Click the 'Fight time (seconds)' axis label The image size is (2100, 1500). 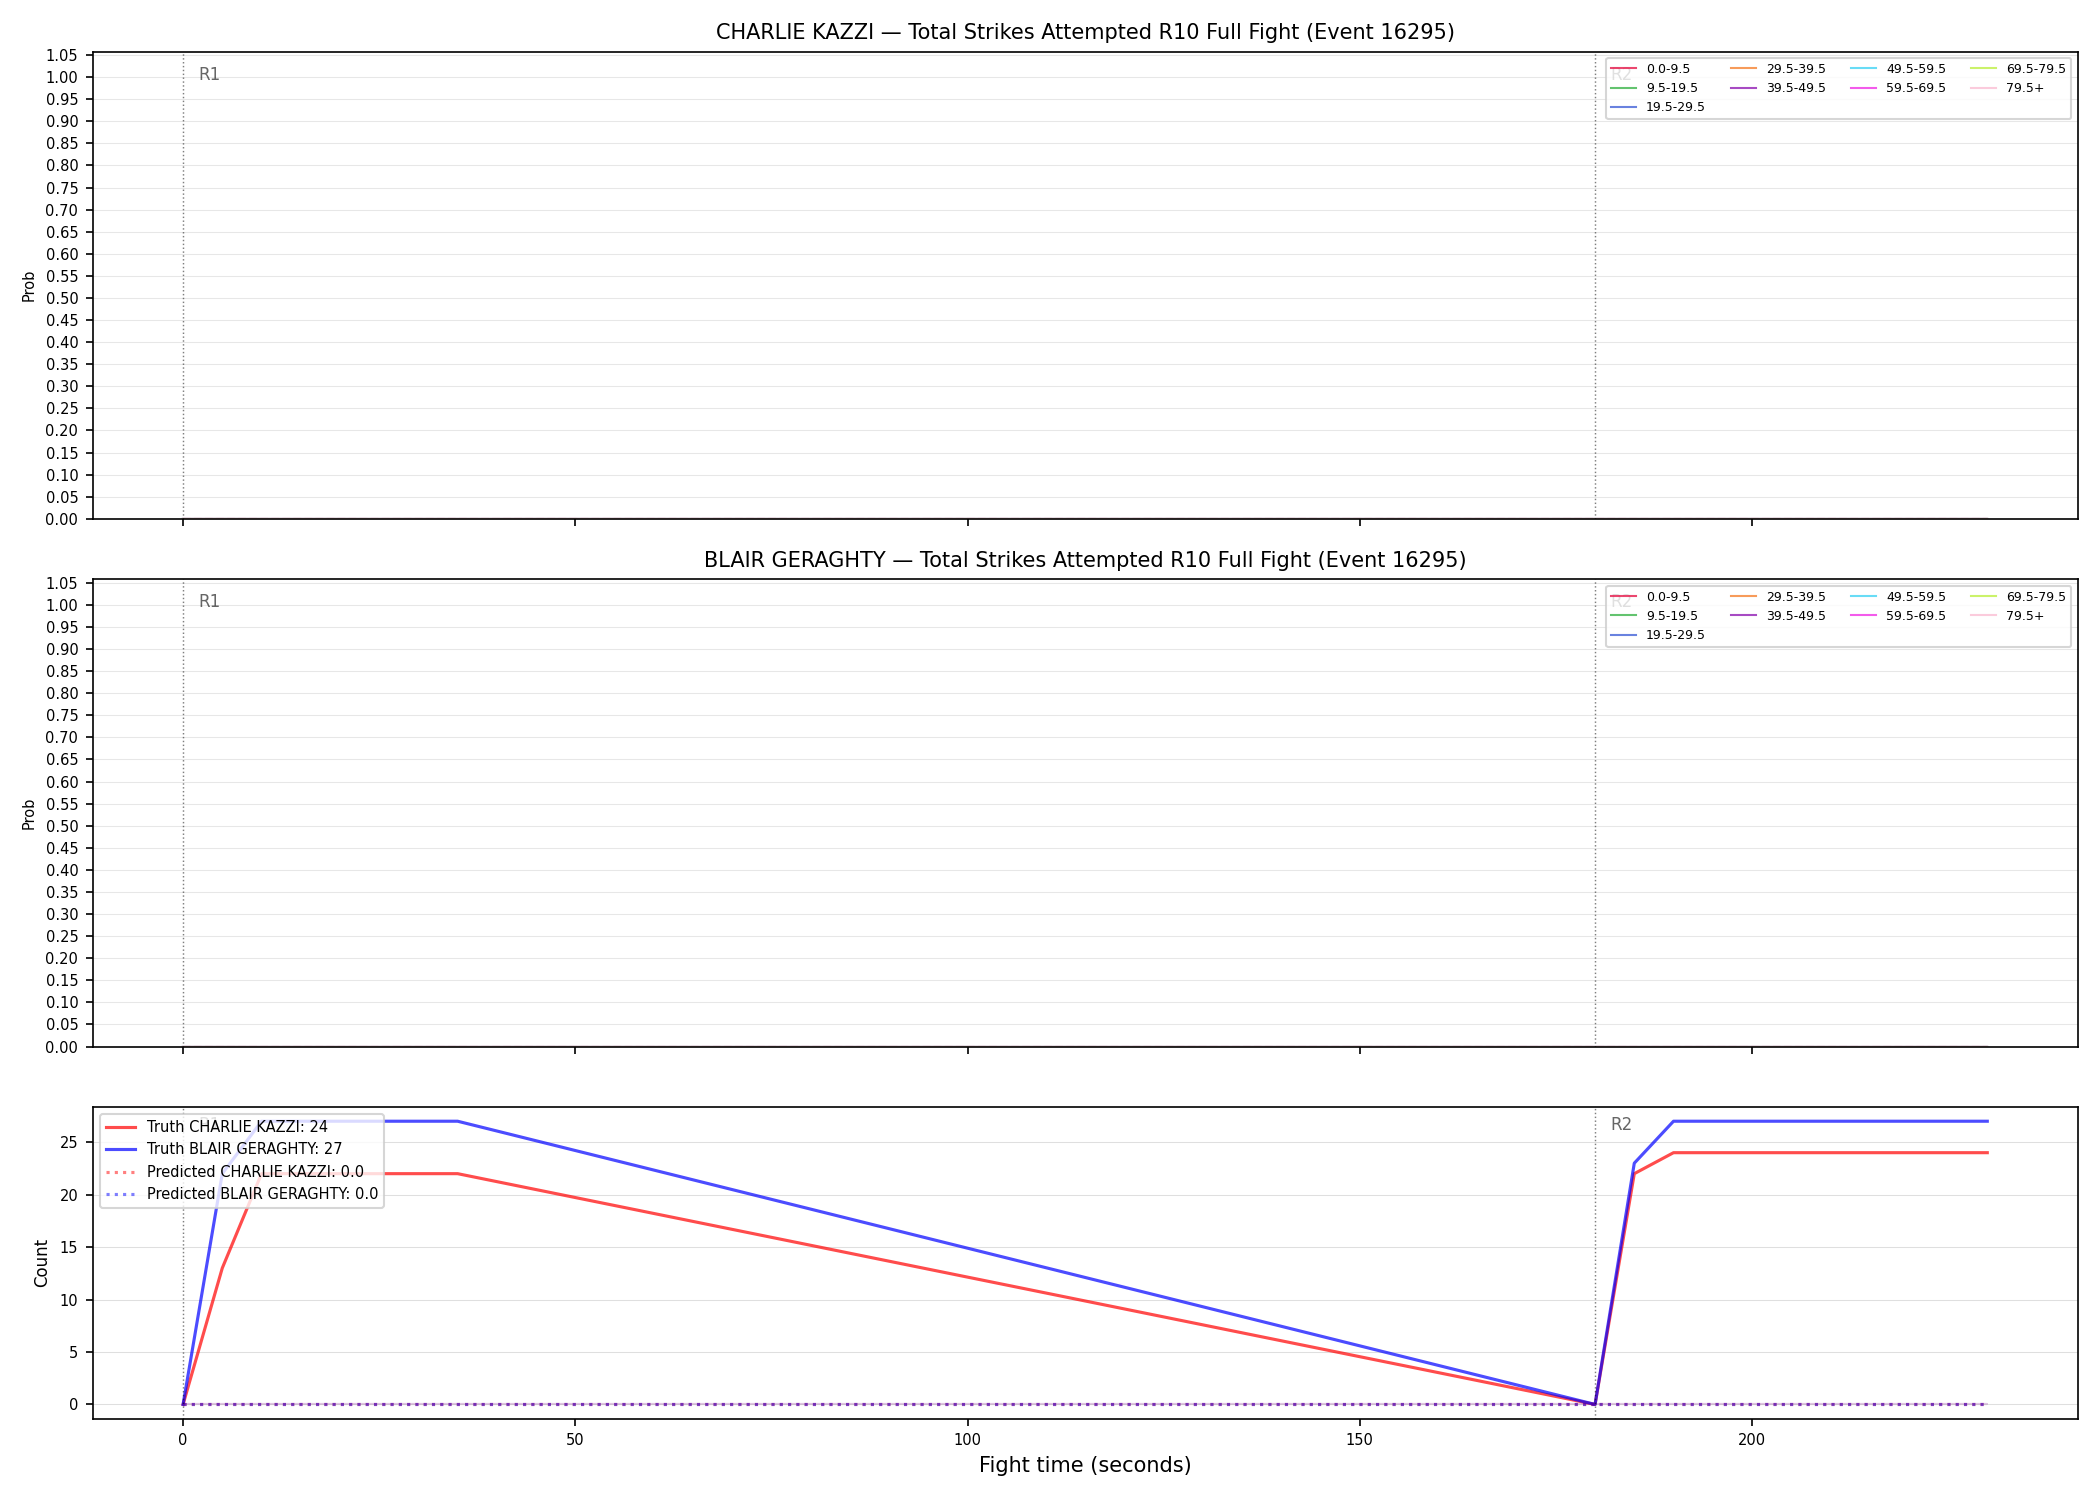tap(1085, 1466)
